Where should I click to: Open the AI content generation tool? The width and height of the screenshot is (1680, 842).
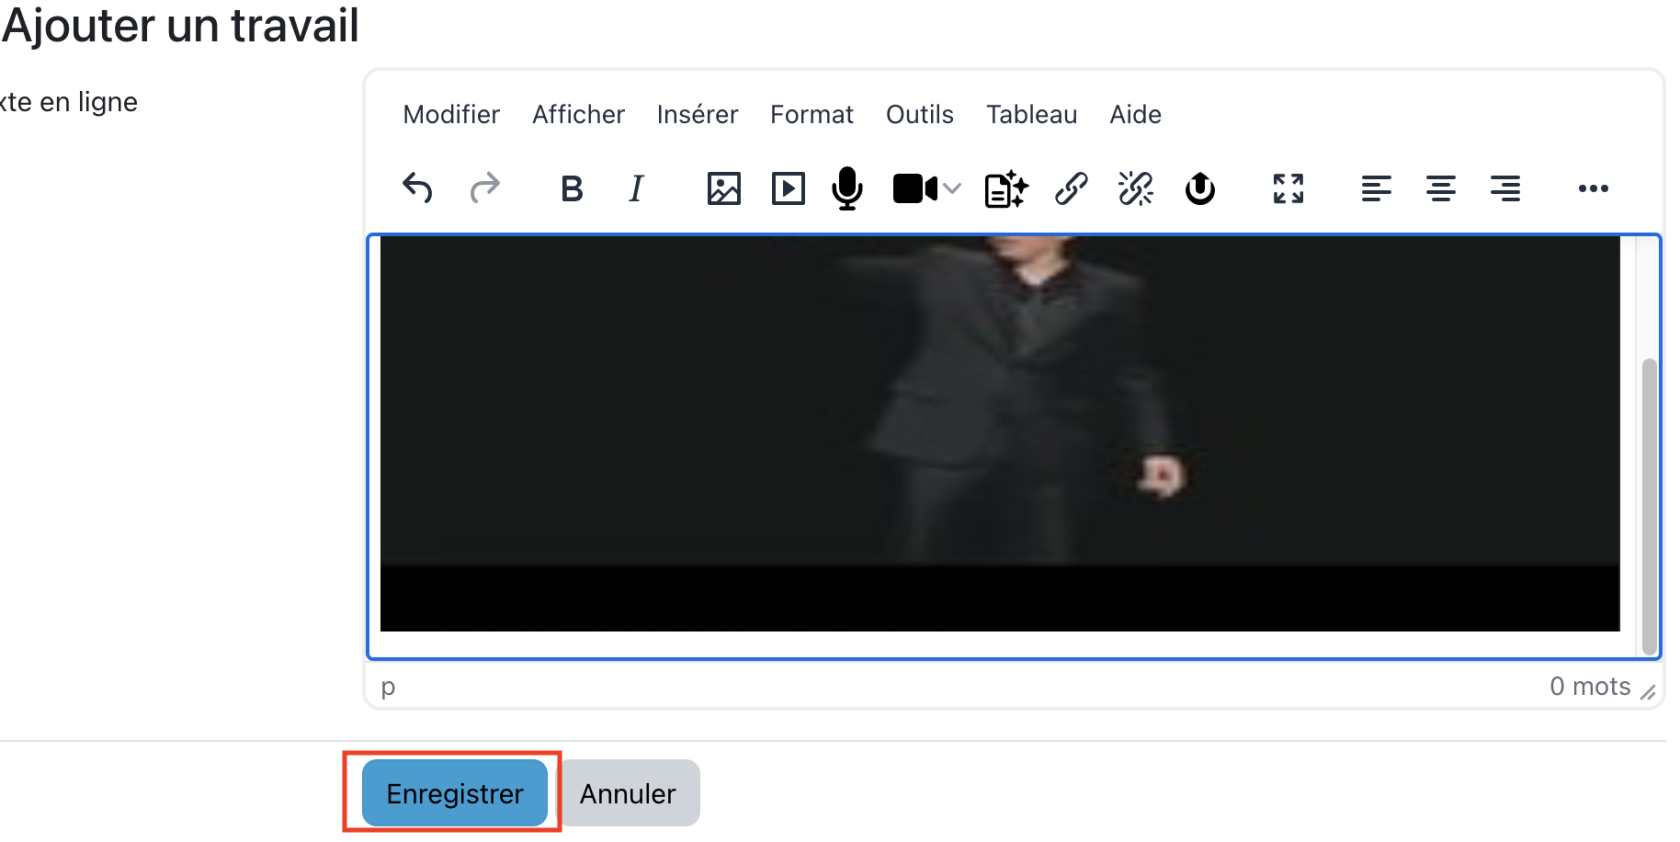[x=1006, y=188]
